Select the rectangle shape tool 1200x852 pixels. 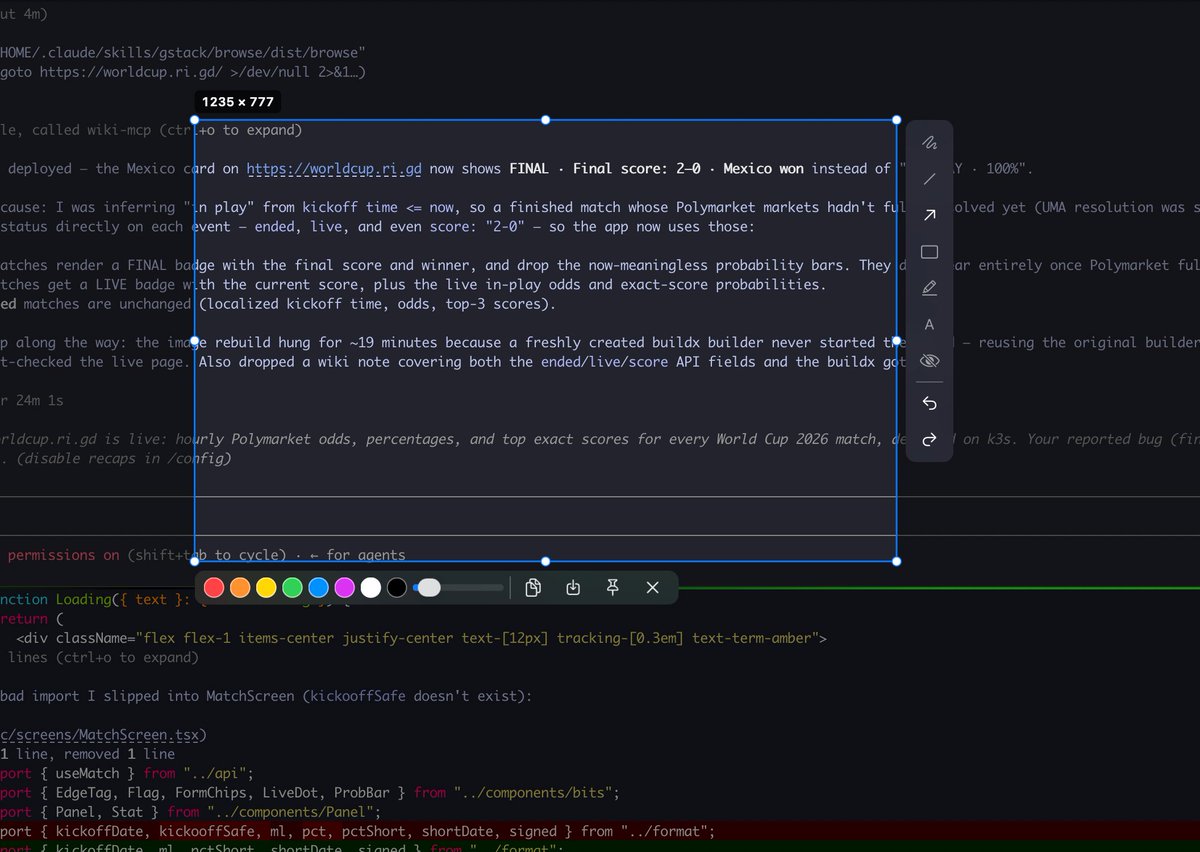(929, 252)
